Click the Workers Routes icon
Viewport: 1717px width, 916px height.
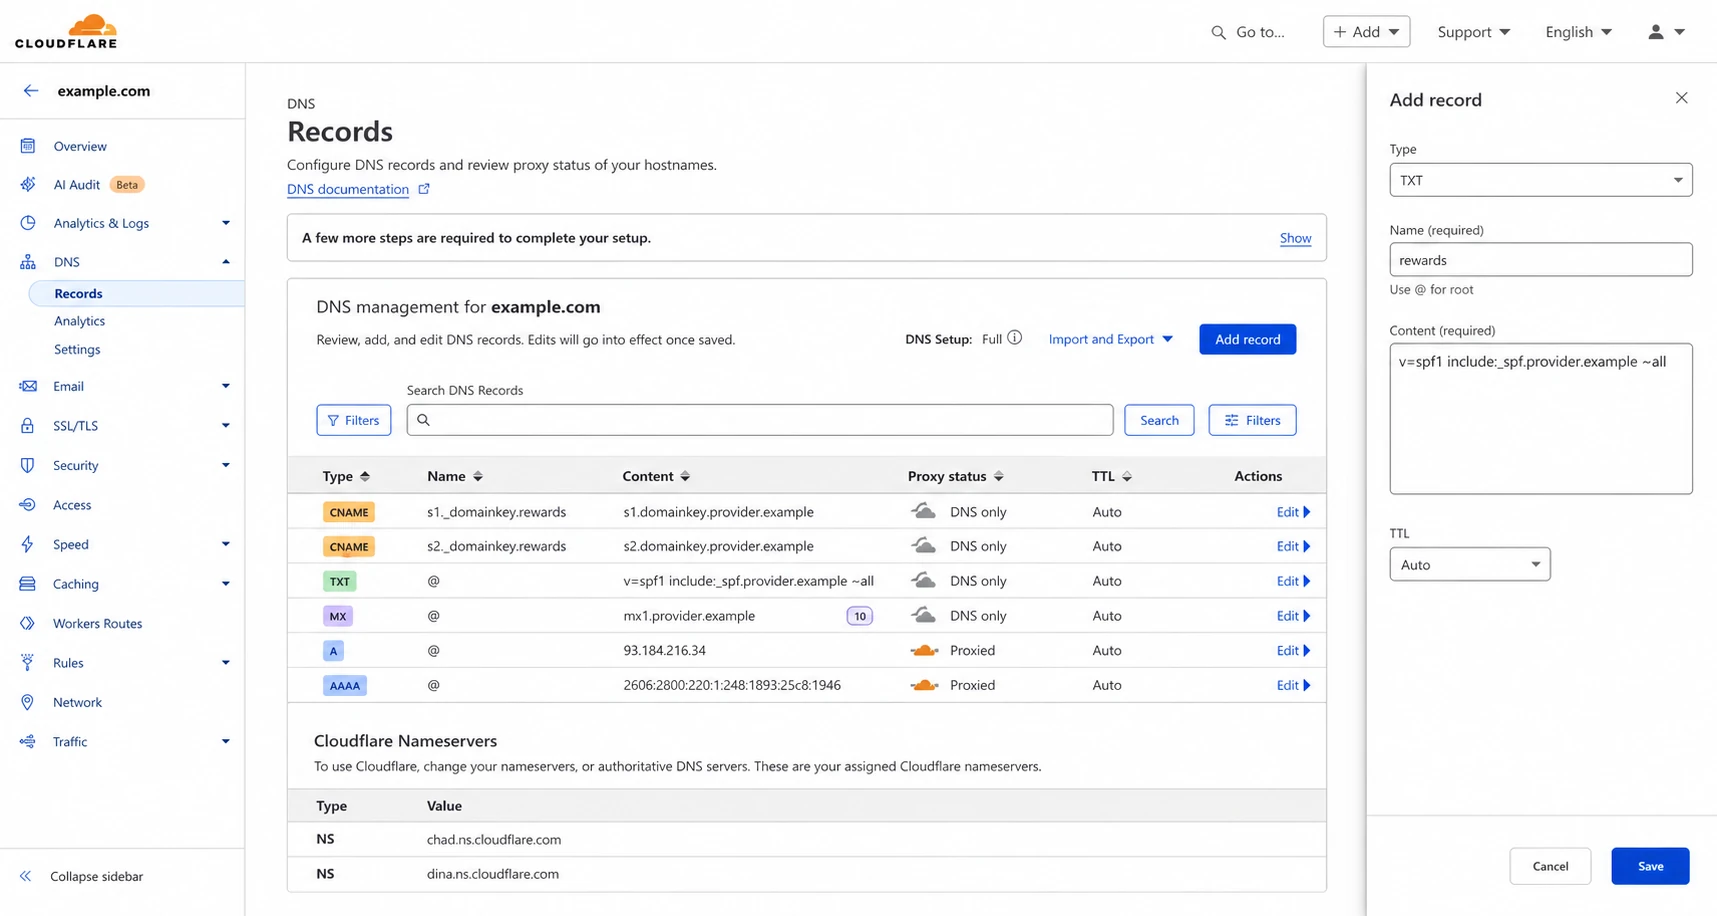click(28, 623)
